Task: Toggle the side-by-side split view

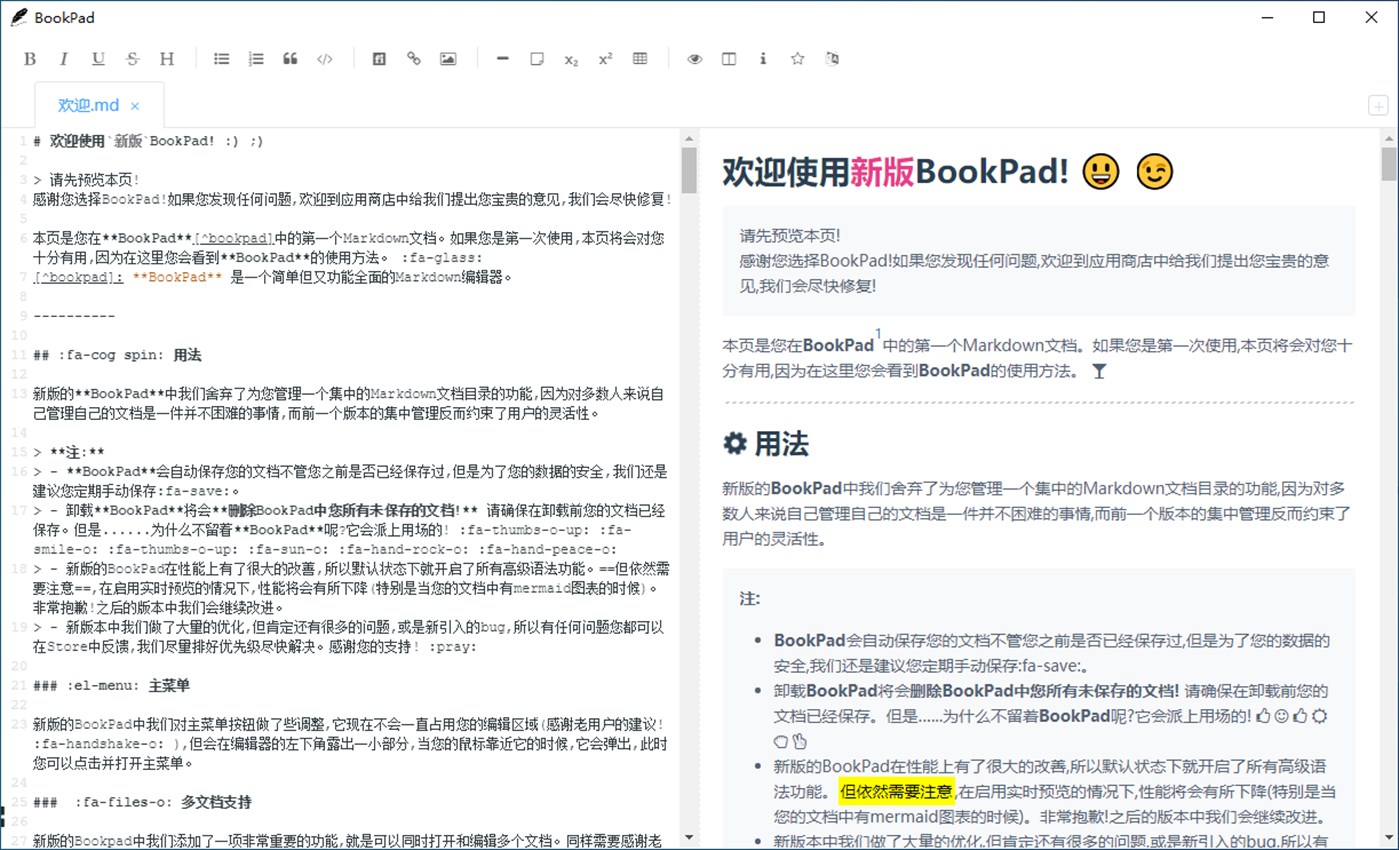Action: [x=729, y=59]
